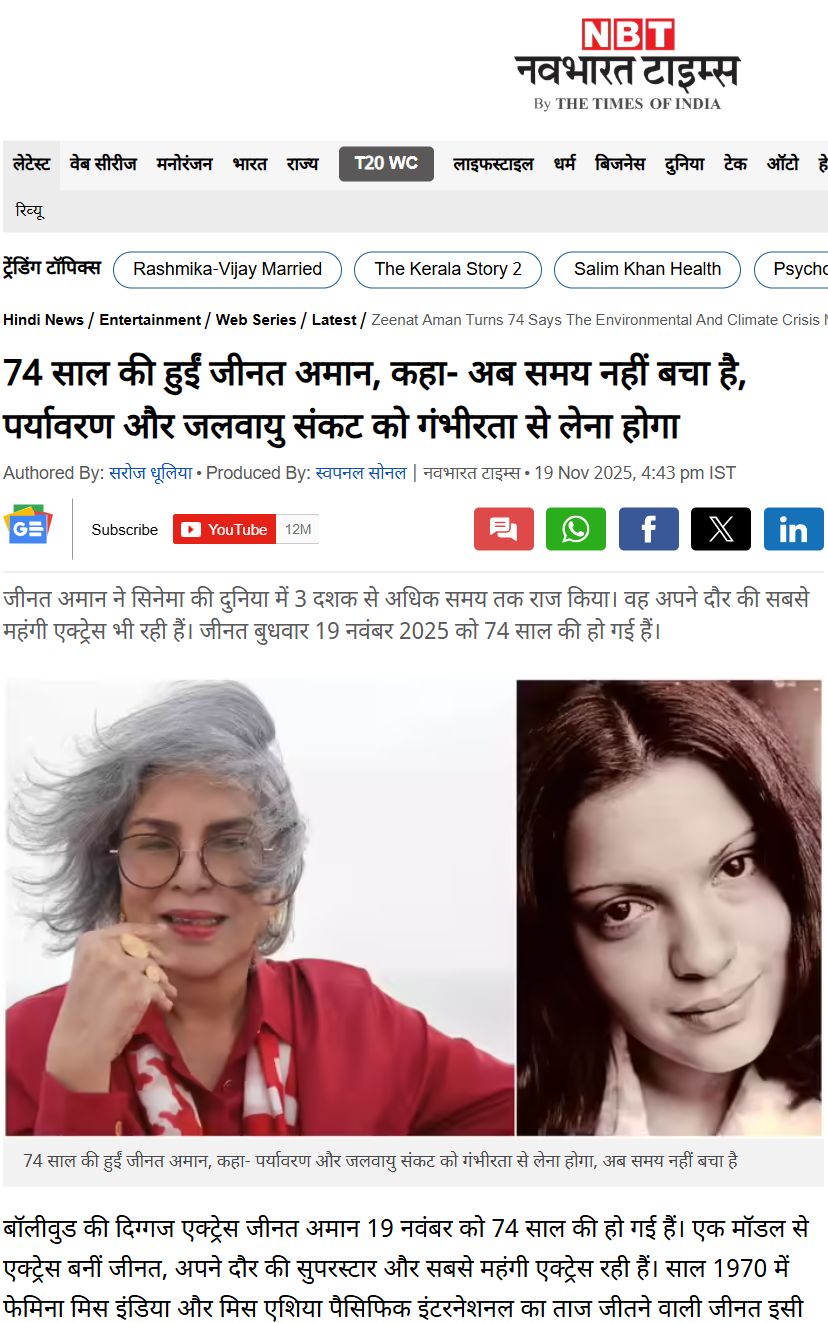The height and width of the screenshot is (1323, 828).
Task: Share the article on LinkedIn
Action: (x=794, y=529)
